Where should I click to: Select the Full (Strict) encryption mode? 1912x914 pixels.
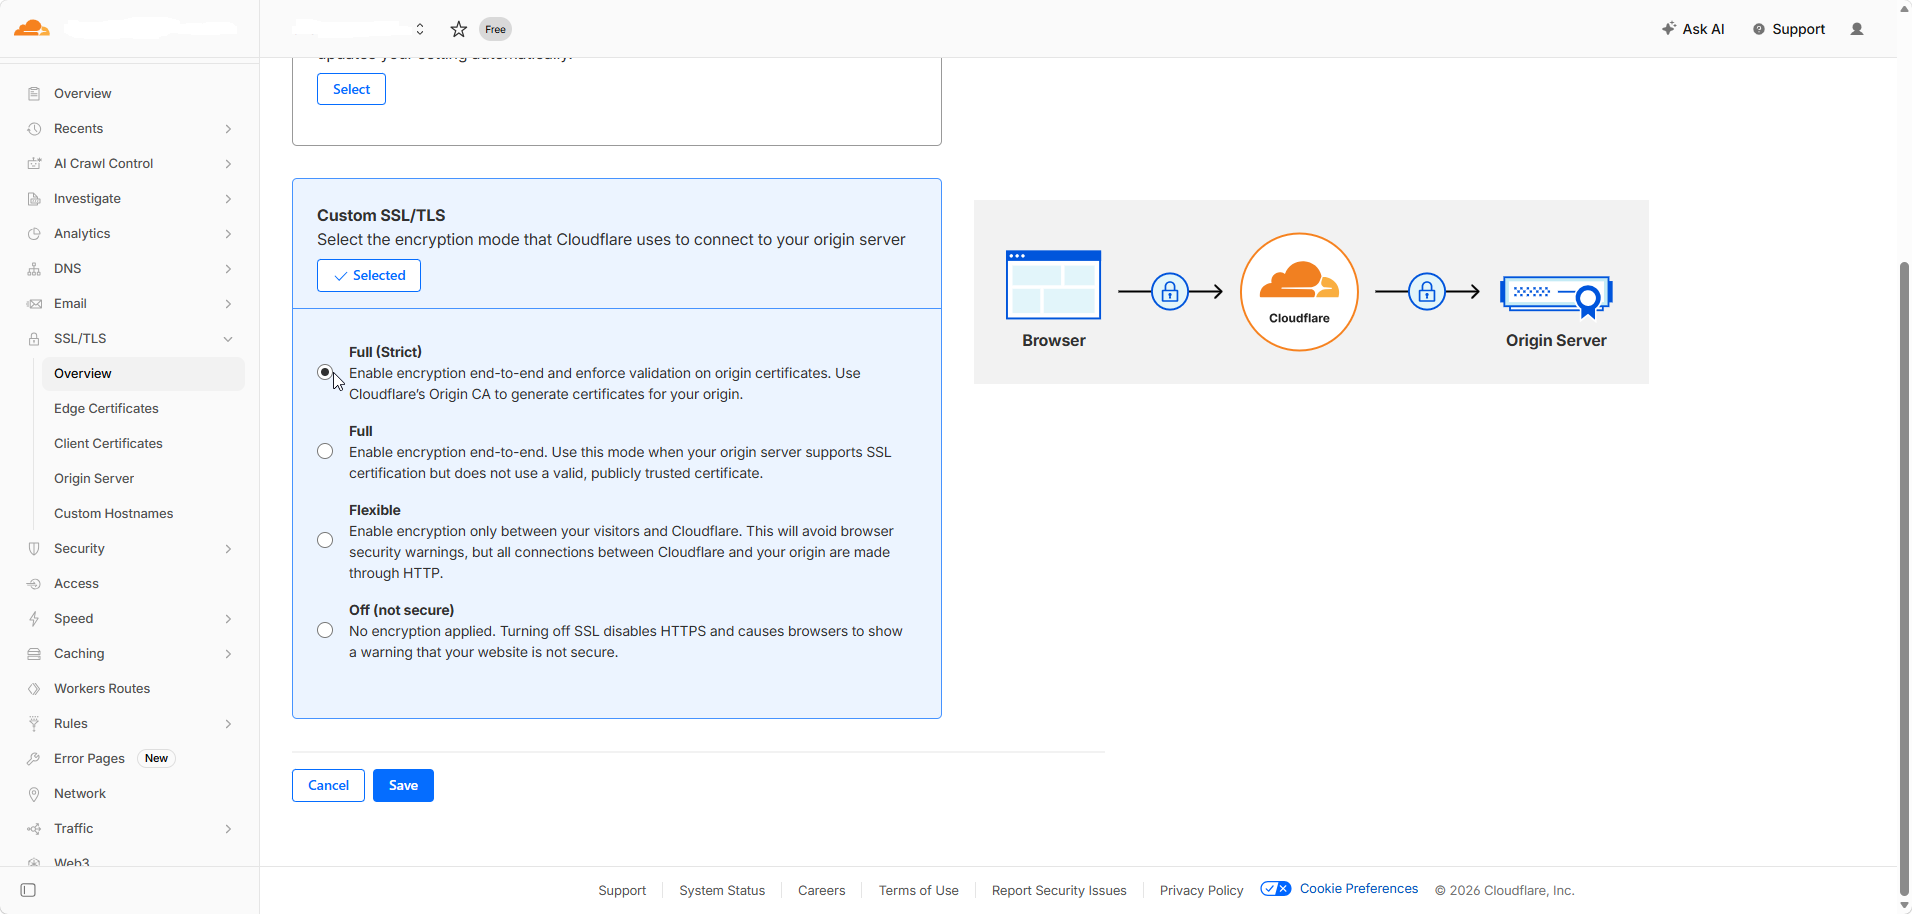tap(325, 372)
